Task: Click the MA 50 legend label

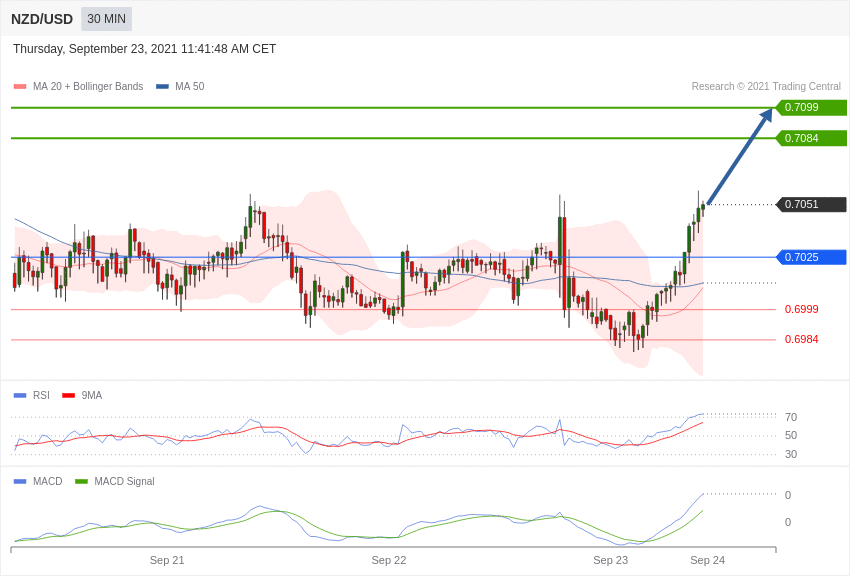Action: tap(190, 86)
